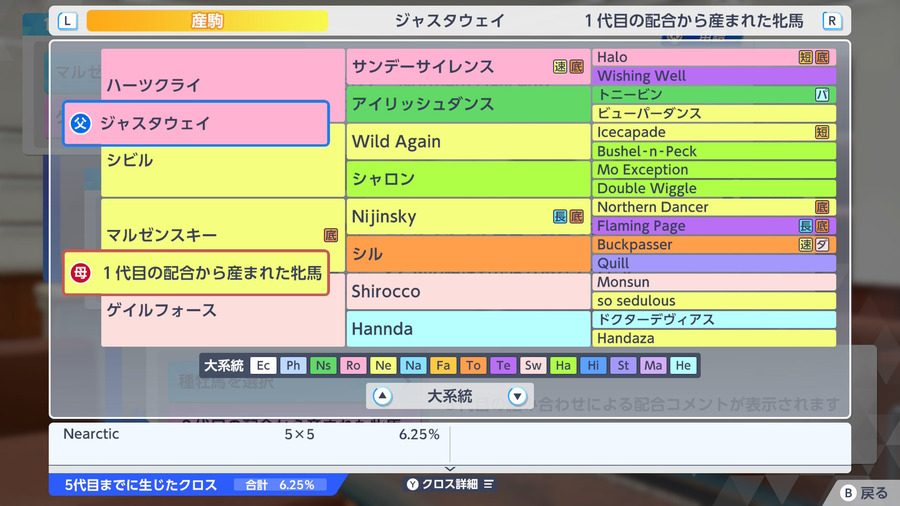
Task: Click シビル in the pedigree
Action: pos(130,160)
